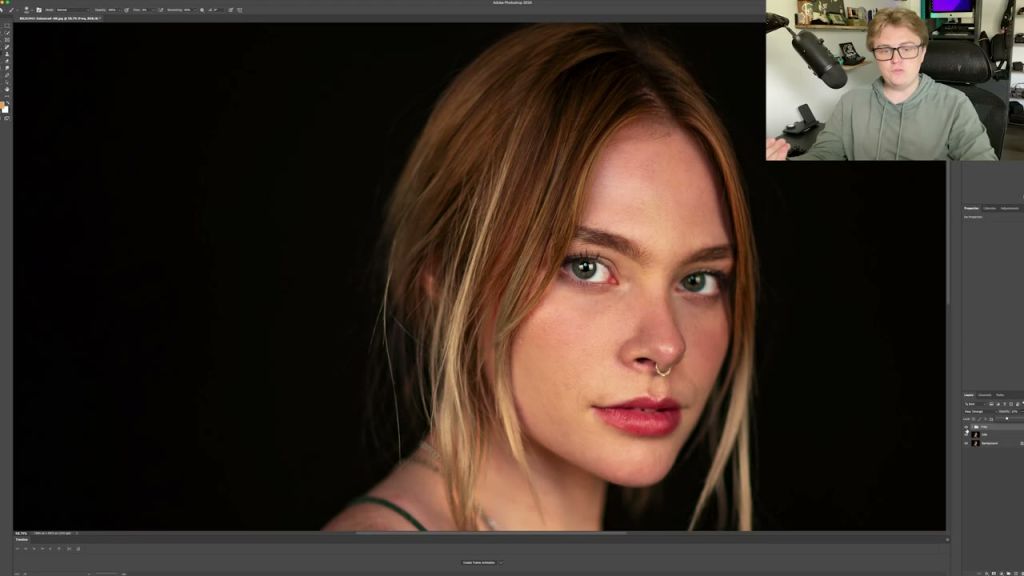The width and height of the screenshot is (1024, 576).
Task: Hide the Background layer eye icon
Action: (966, 443)
